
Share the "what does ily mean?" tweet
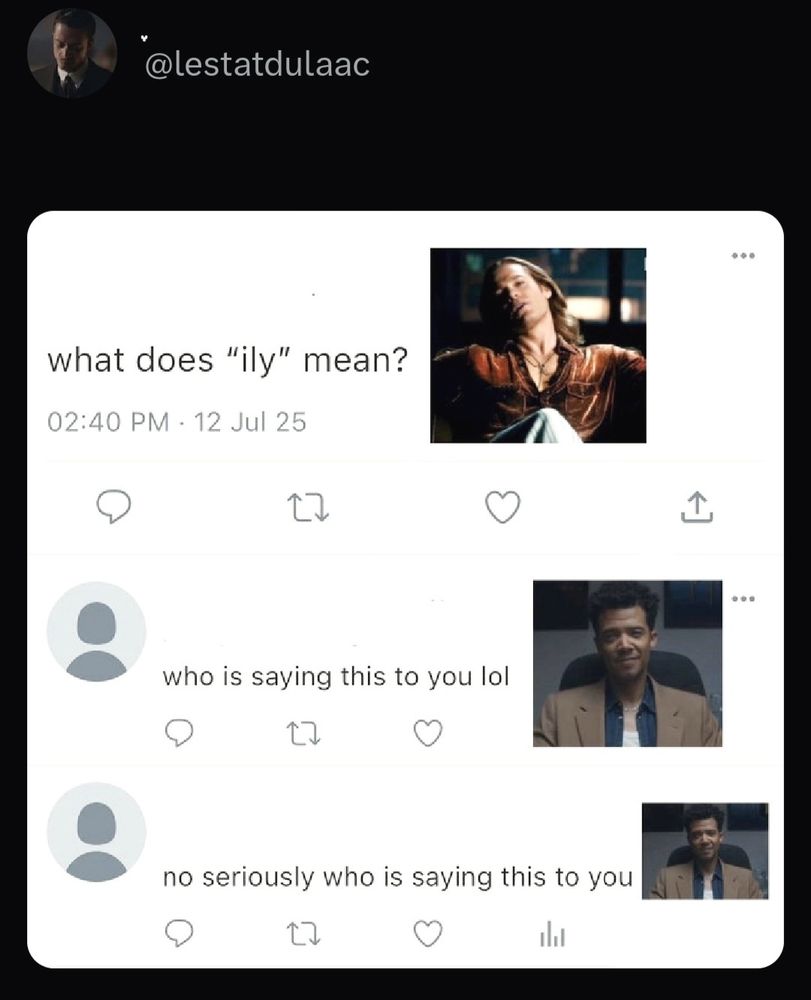[697, 507]
